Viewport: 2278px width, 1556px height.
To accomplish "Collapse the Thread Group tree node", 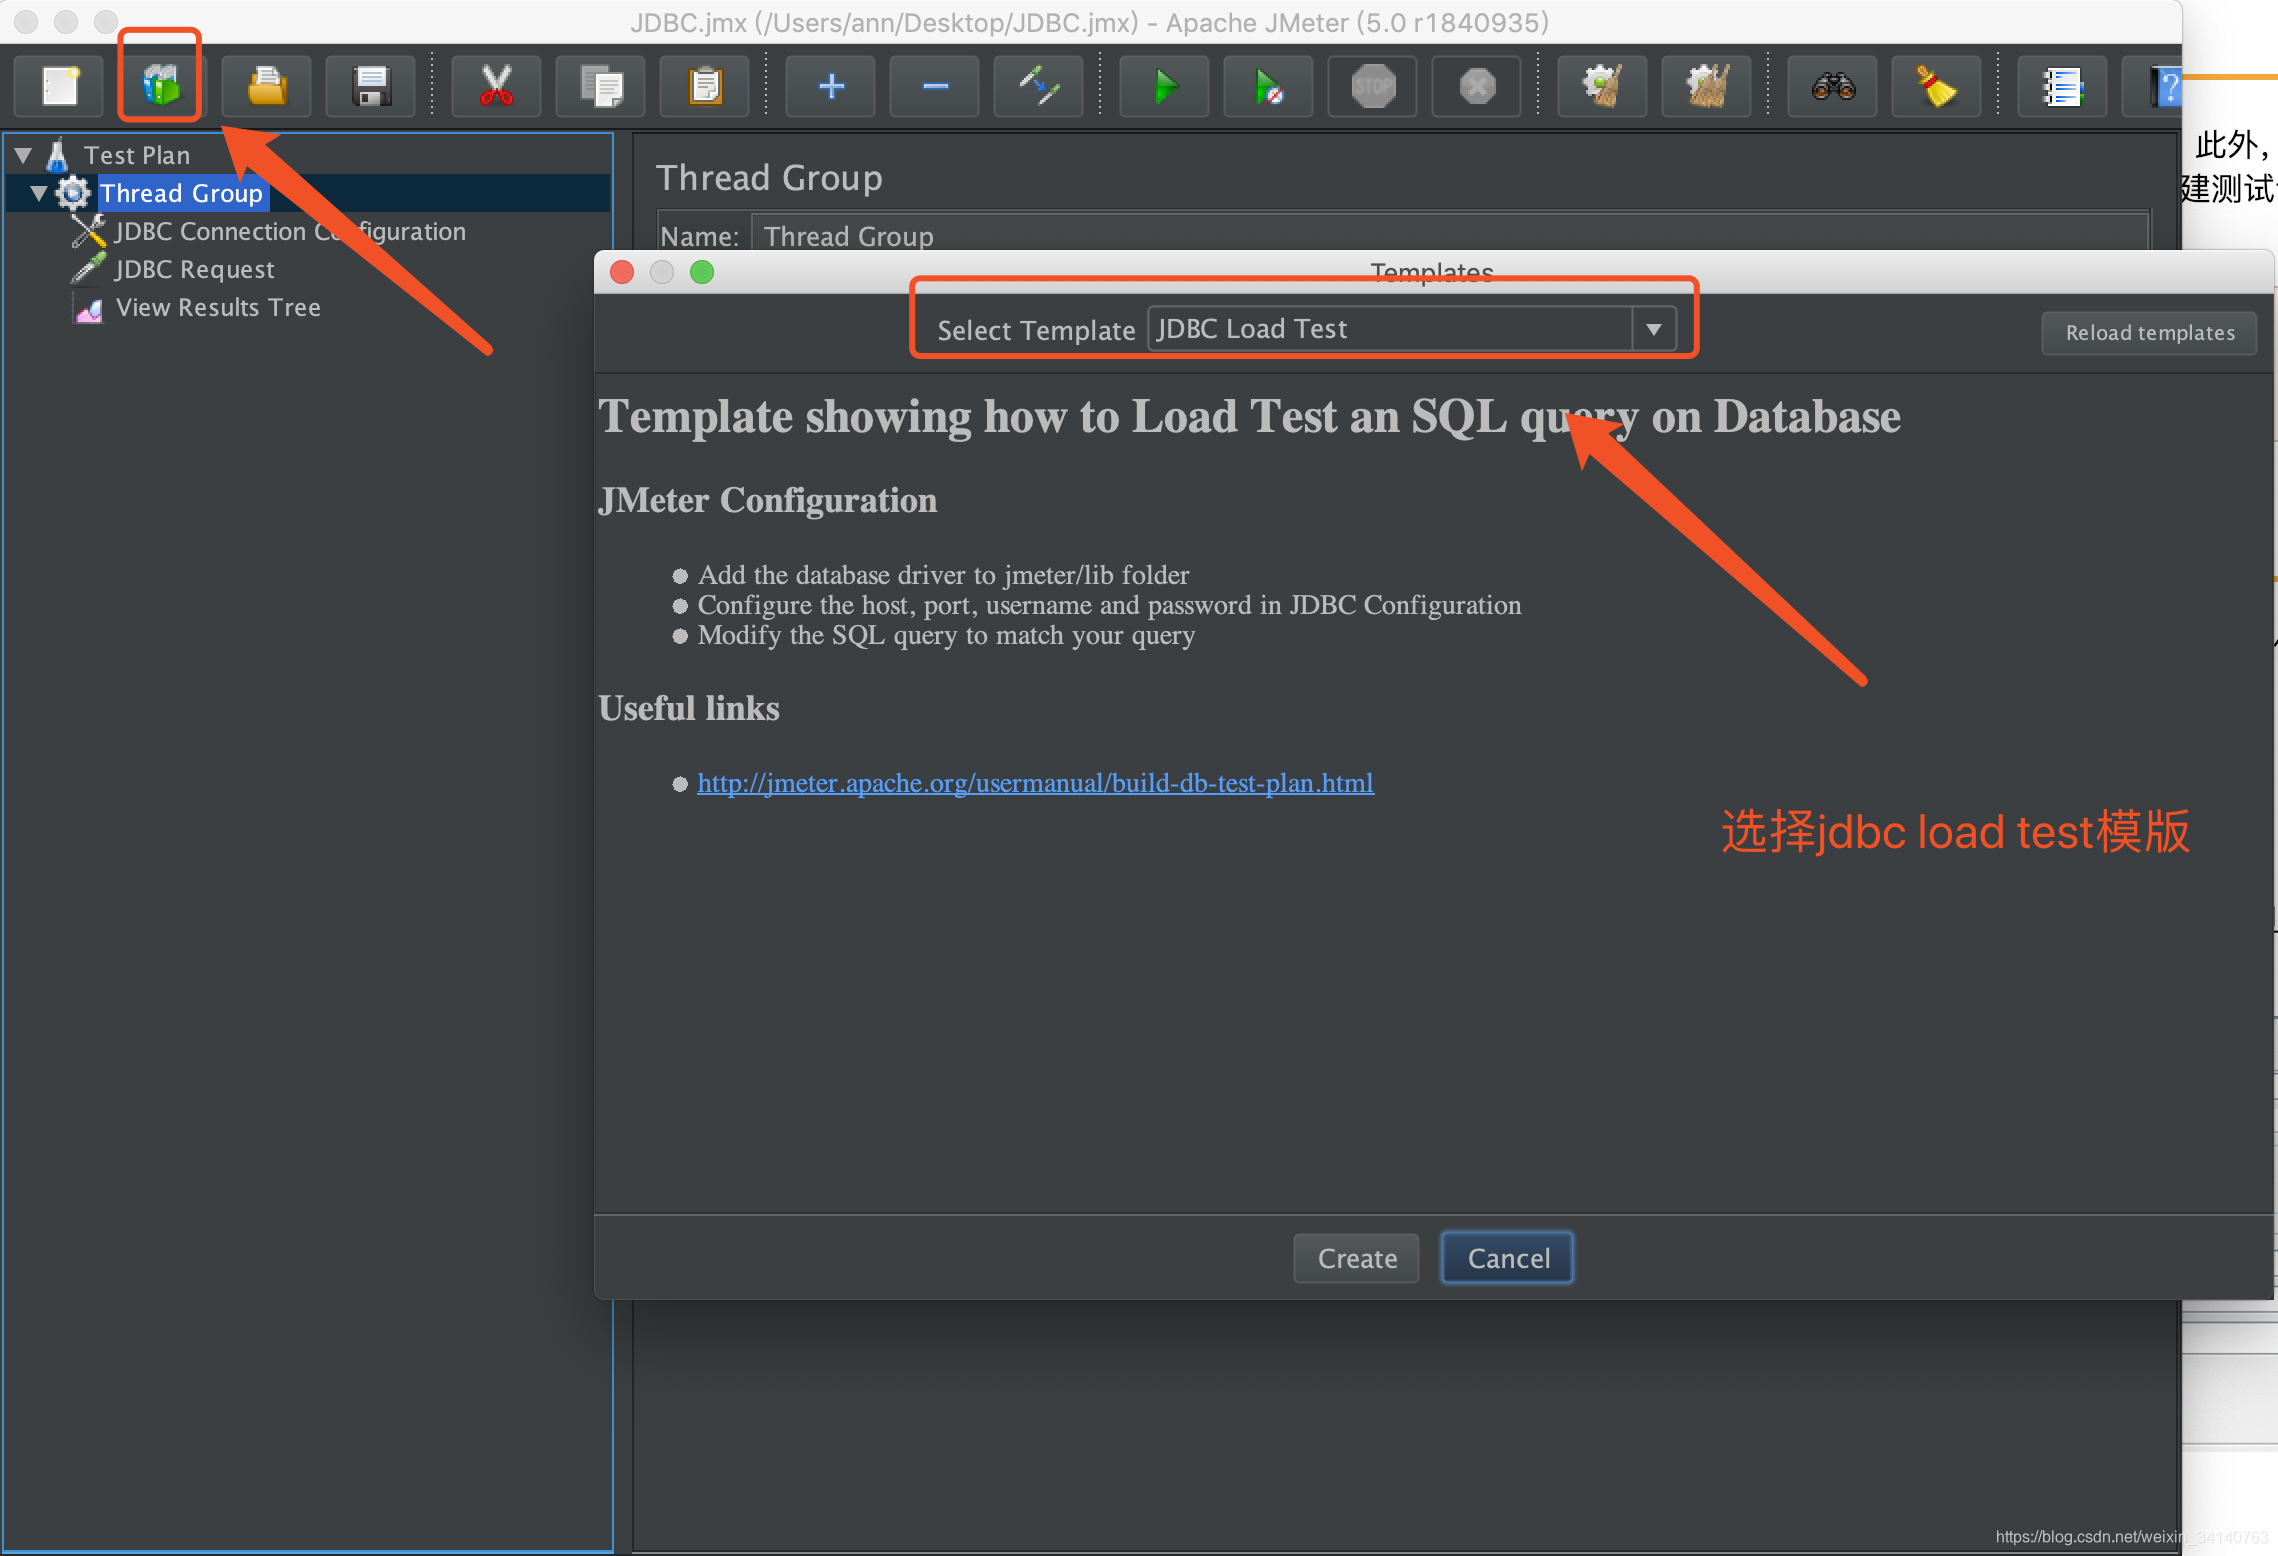I will pyautogui.click(x=39, y=193).
